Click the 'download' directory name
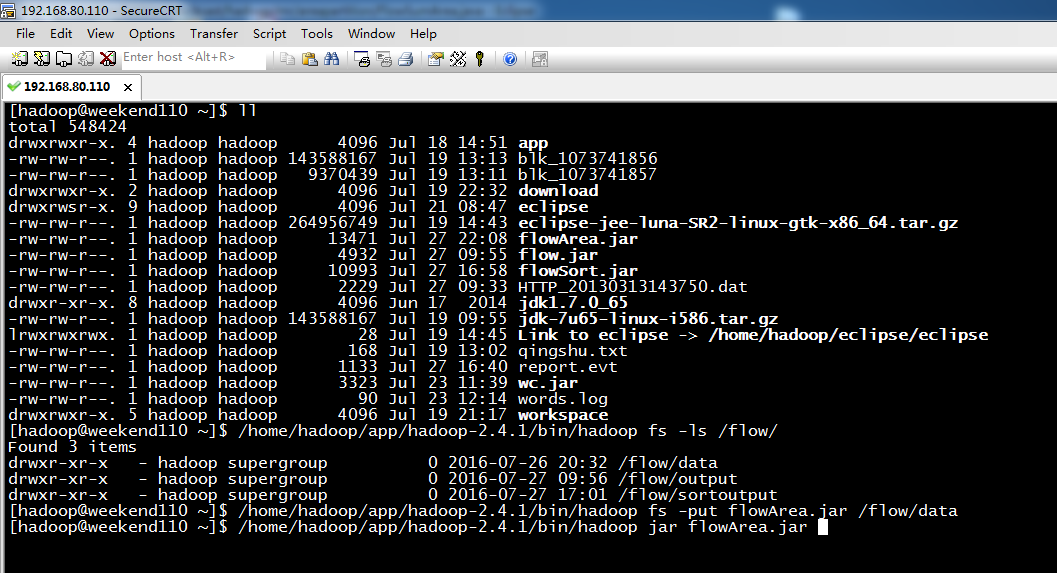 coord(558,191)
